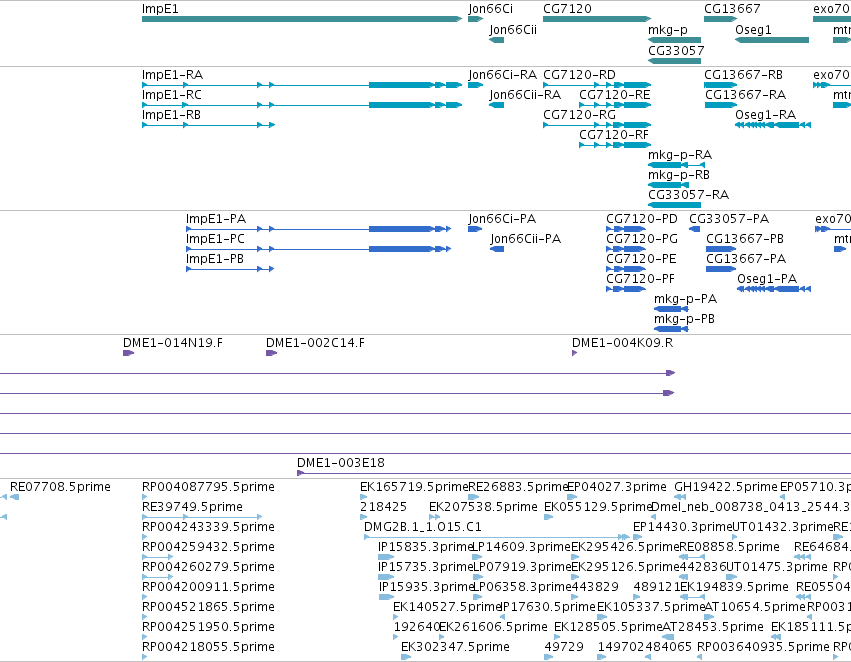
Task: Select the ImpE1 gene label
Action: tap(160, 9)
